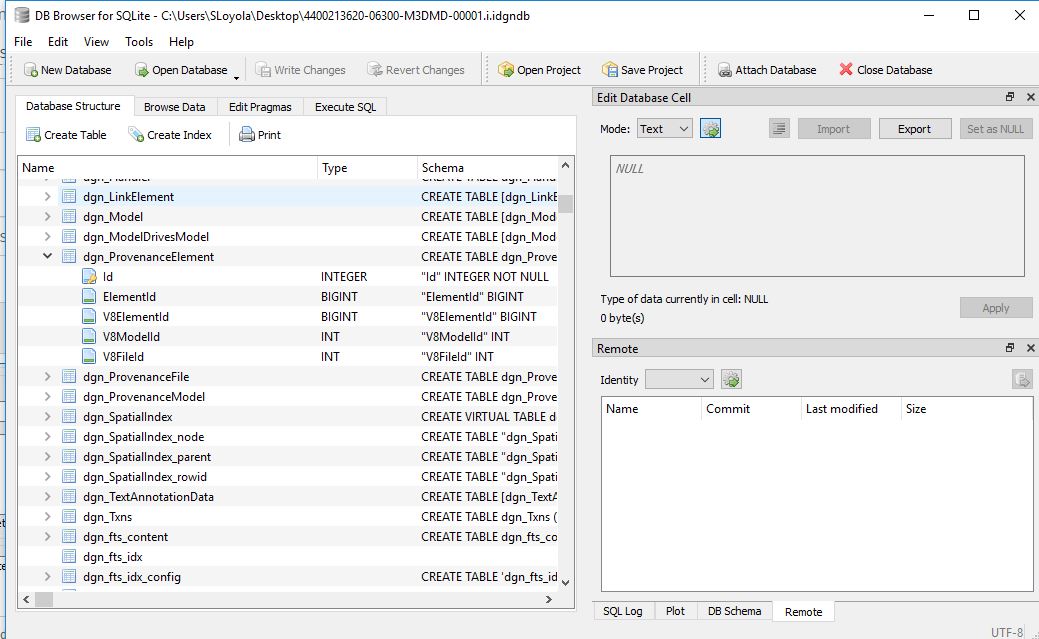Click the Create Index icon button
1039x639 pixels.
click(x=136, y=135)
